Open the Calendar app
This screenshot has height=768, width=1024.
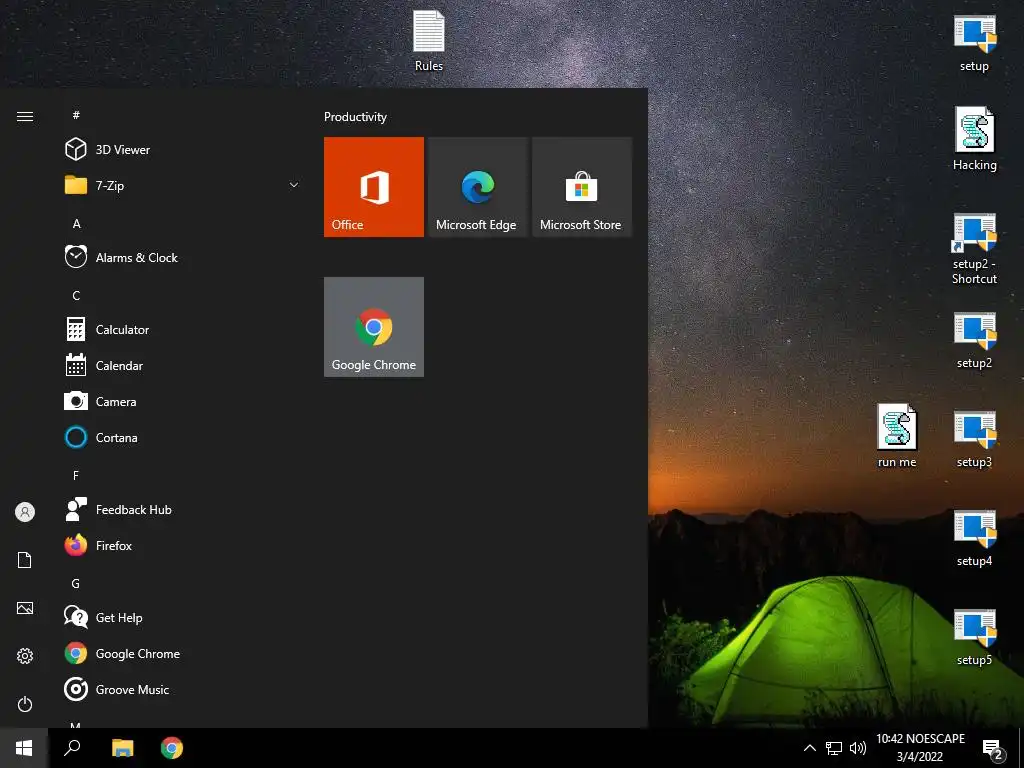click(182, 366)
